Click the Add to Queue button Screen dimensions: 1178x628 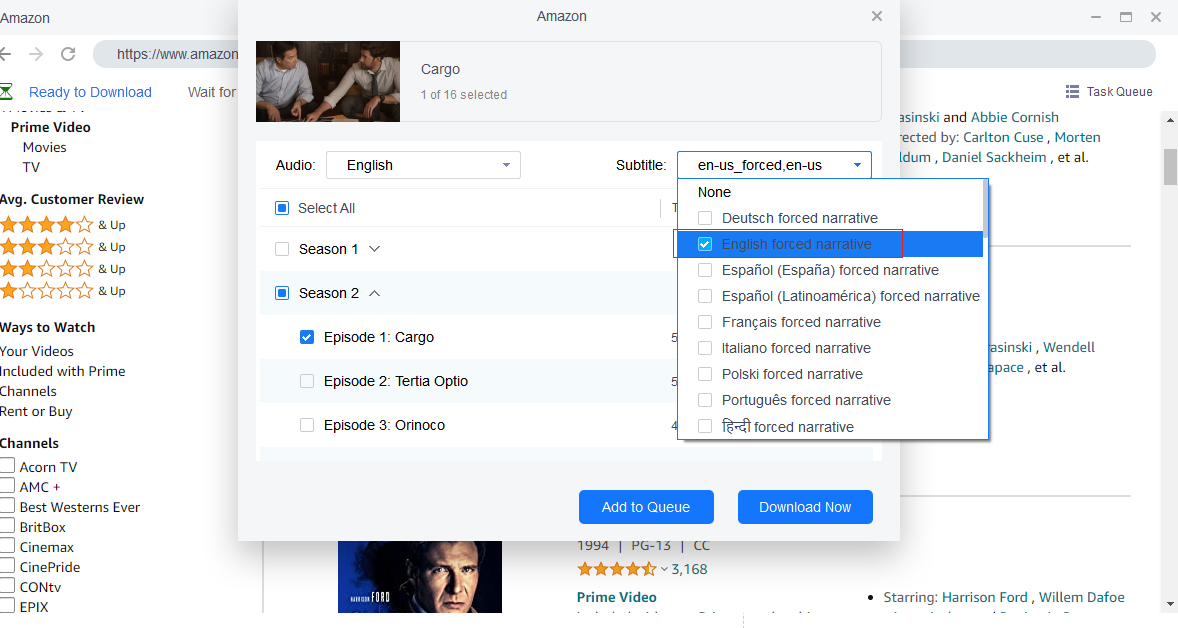point(646,507)
